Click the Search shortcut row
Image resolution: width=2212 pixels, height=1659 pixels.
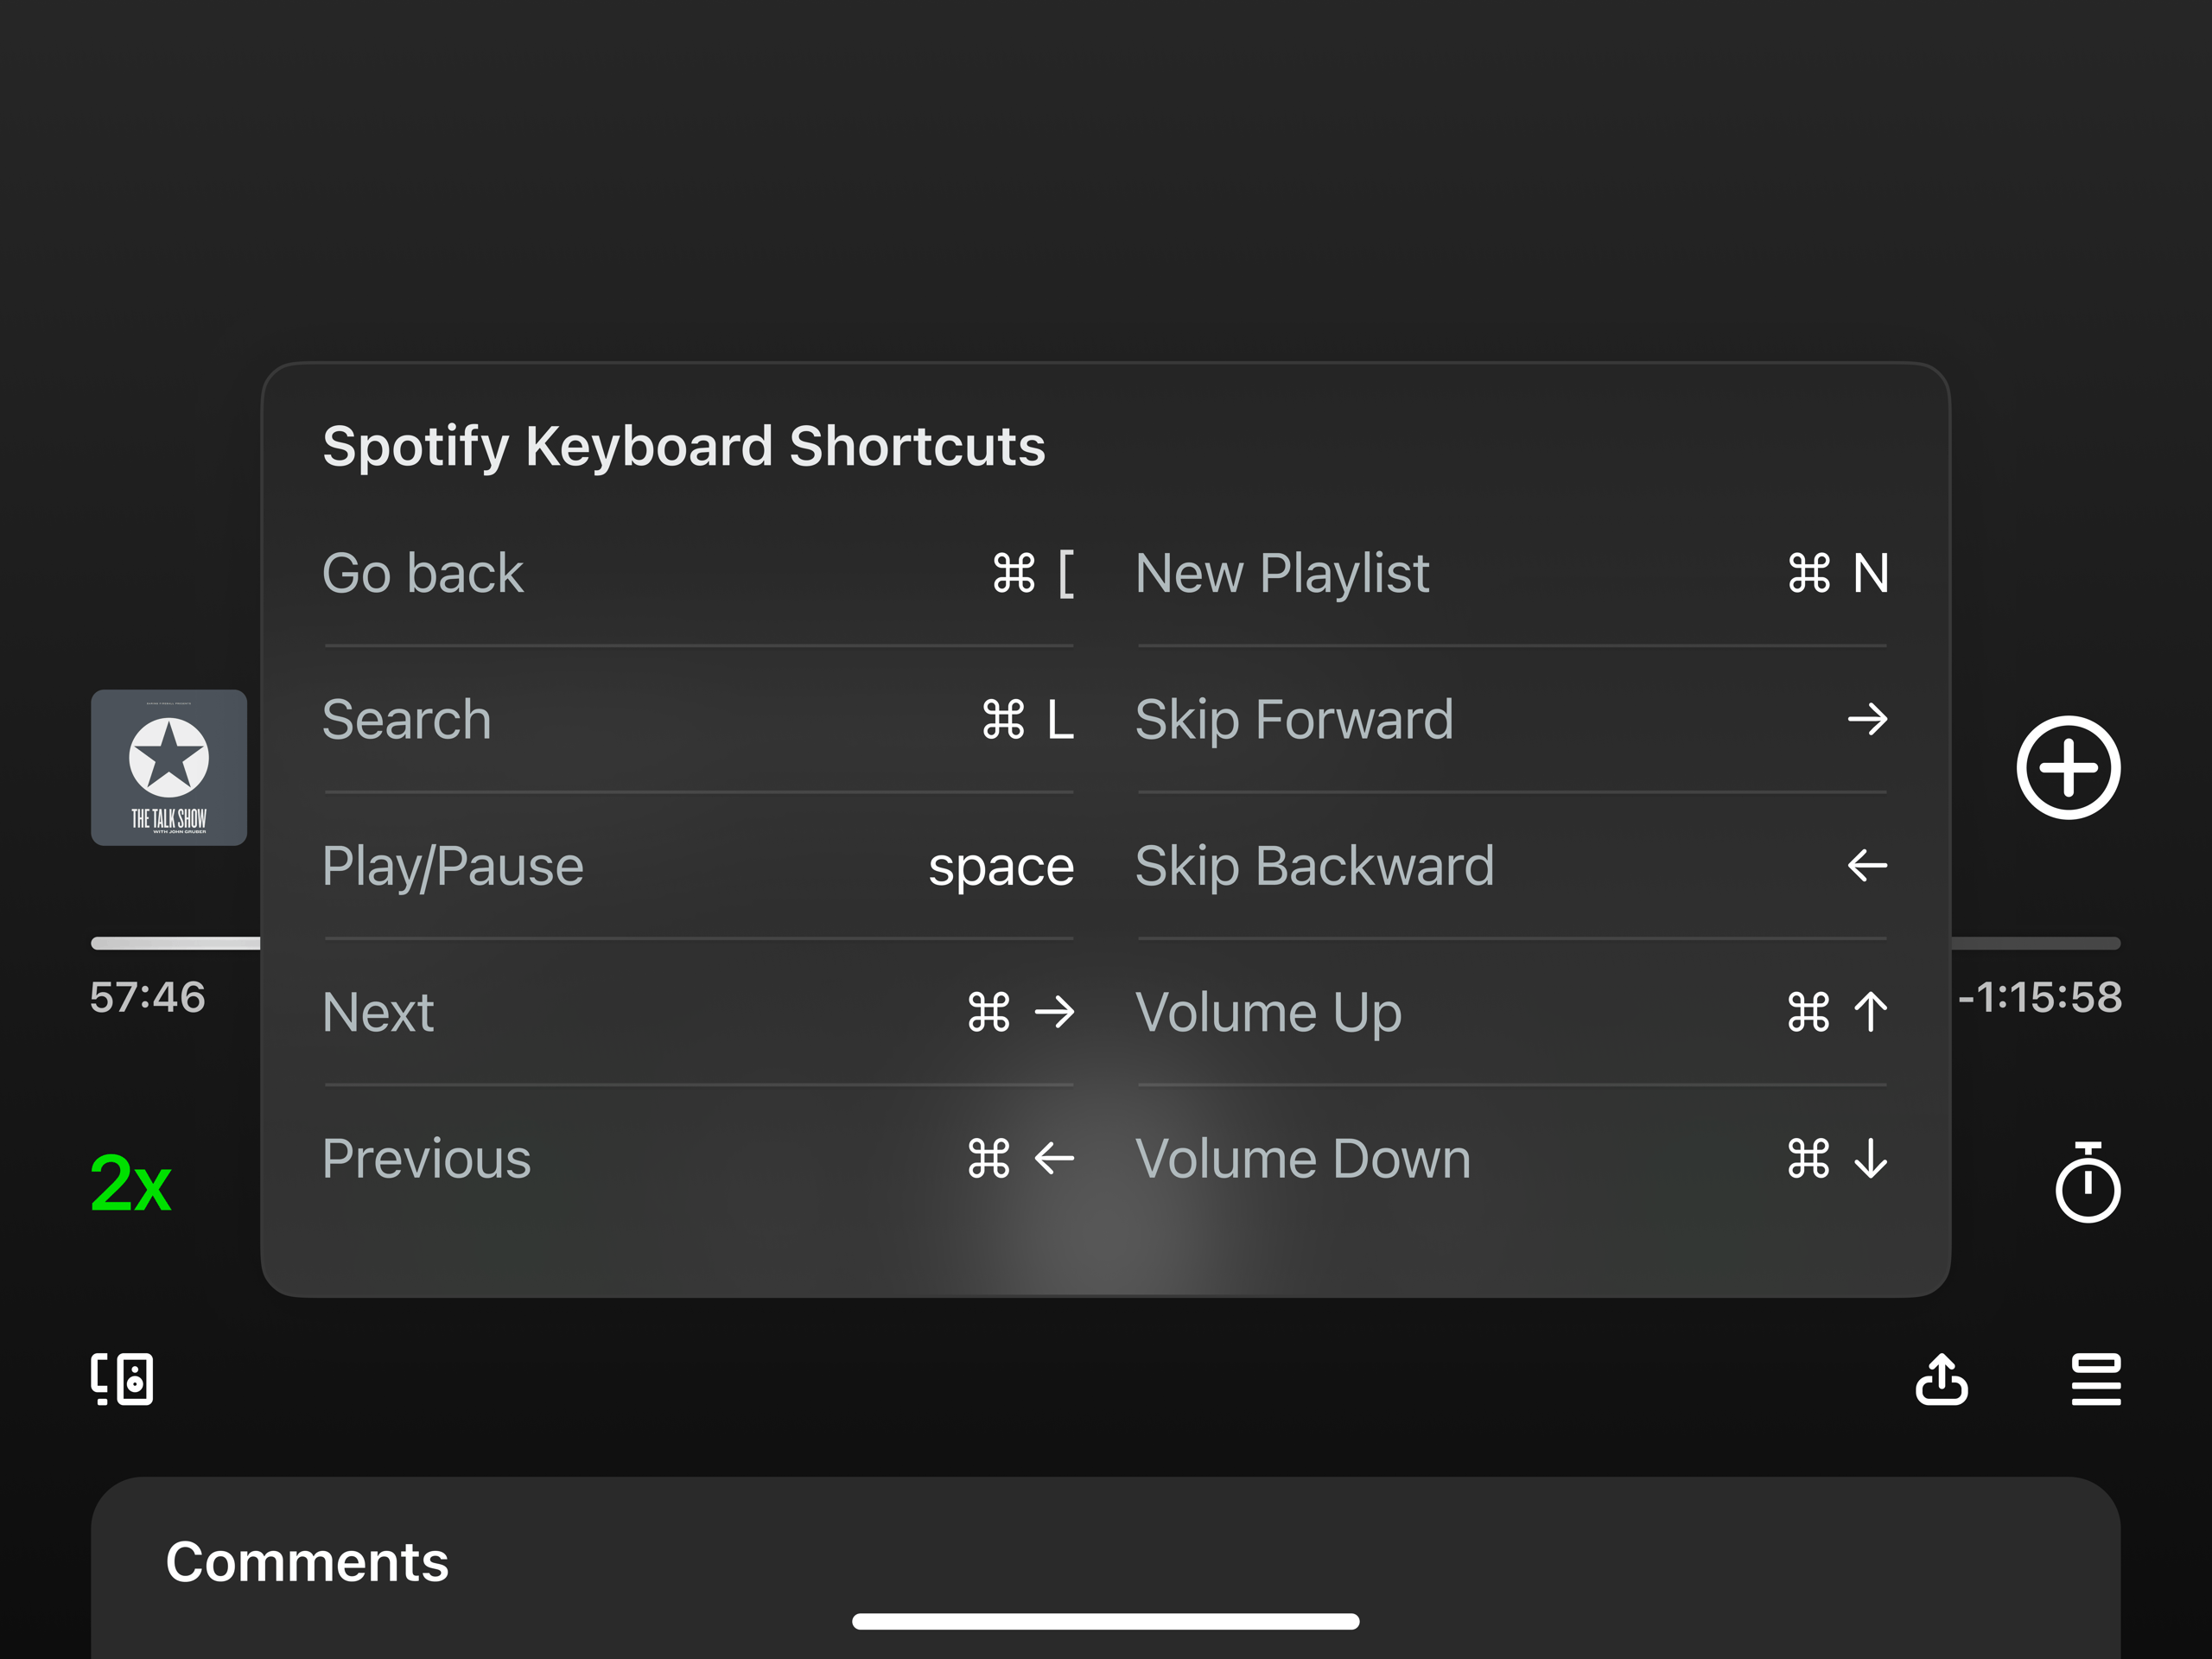pos(699,720)
